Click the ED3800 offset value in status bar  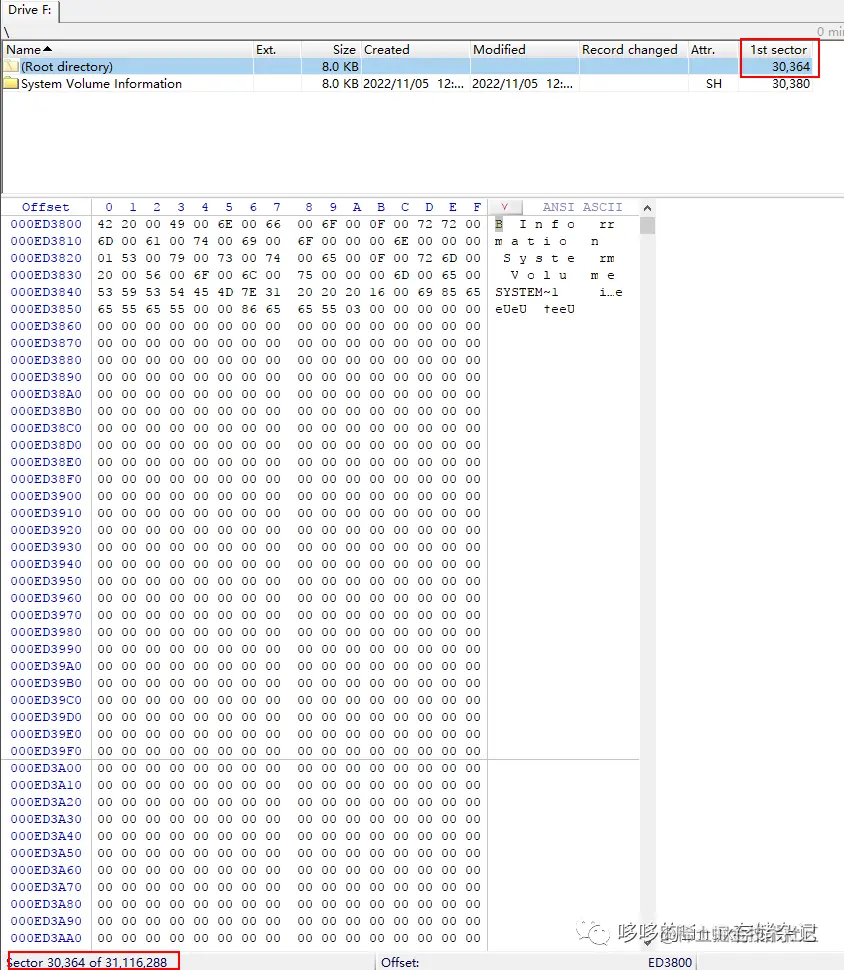click(670, 963)
